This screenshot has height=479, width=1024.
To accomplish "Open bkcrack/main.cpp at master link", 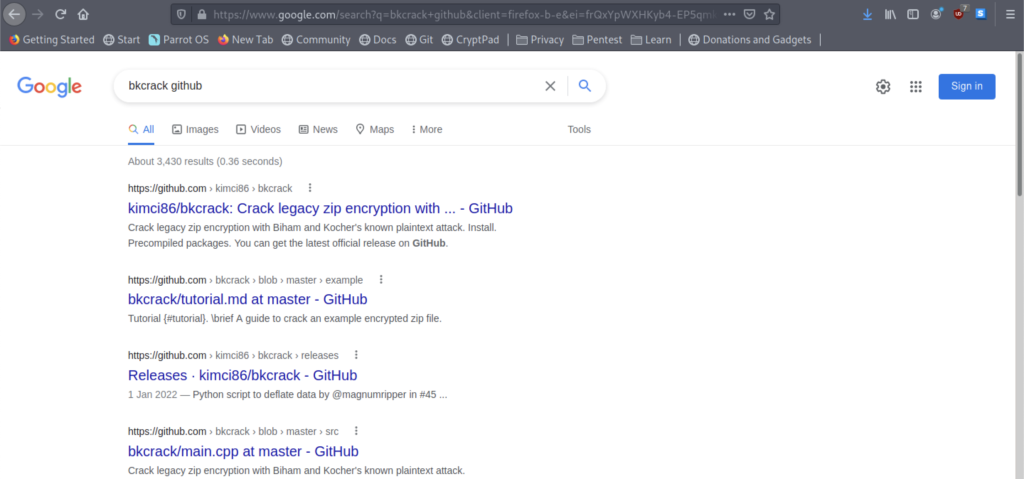I will pos(243,451).
